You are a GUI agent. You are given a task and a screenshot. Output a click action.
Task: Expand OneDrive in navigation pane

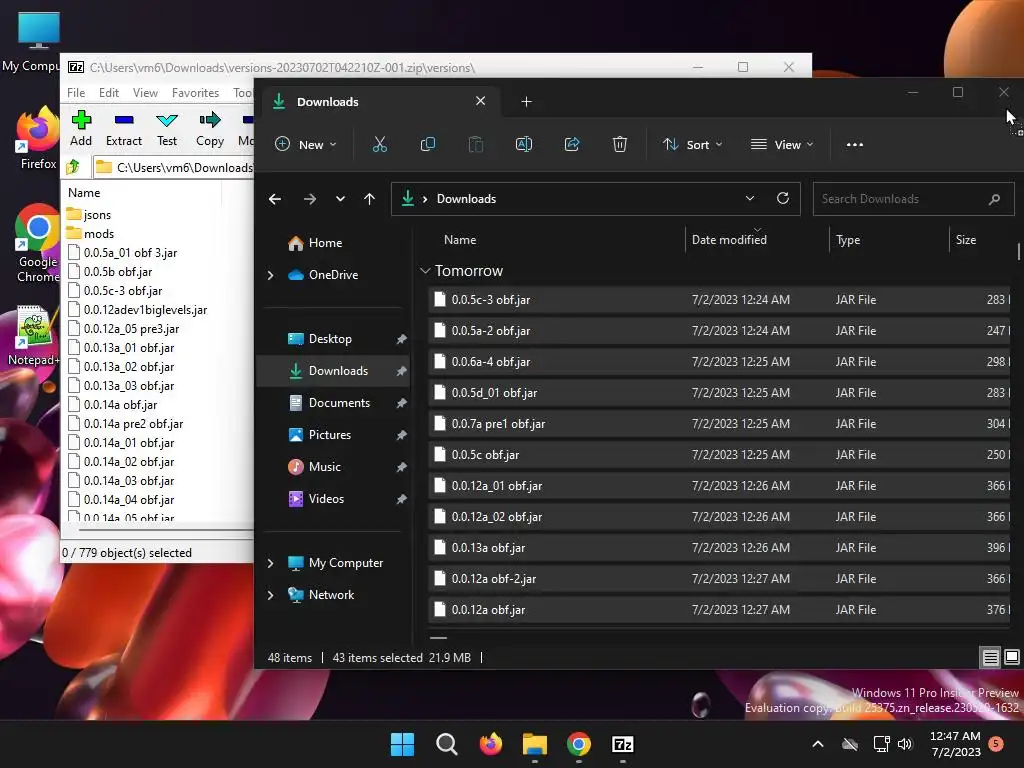(x=270, y=275)
